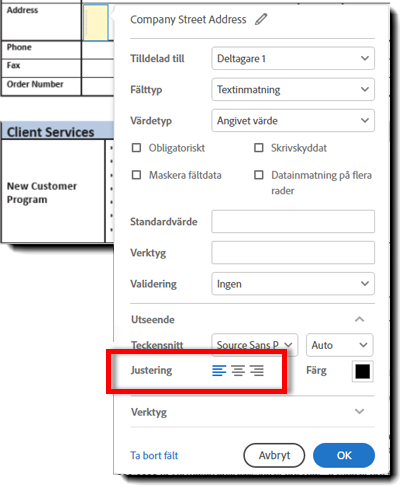Viewport: 400px width, 486px height.
Task: Open the Värdetyp dropdown
Action: [x=293, y=120]
